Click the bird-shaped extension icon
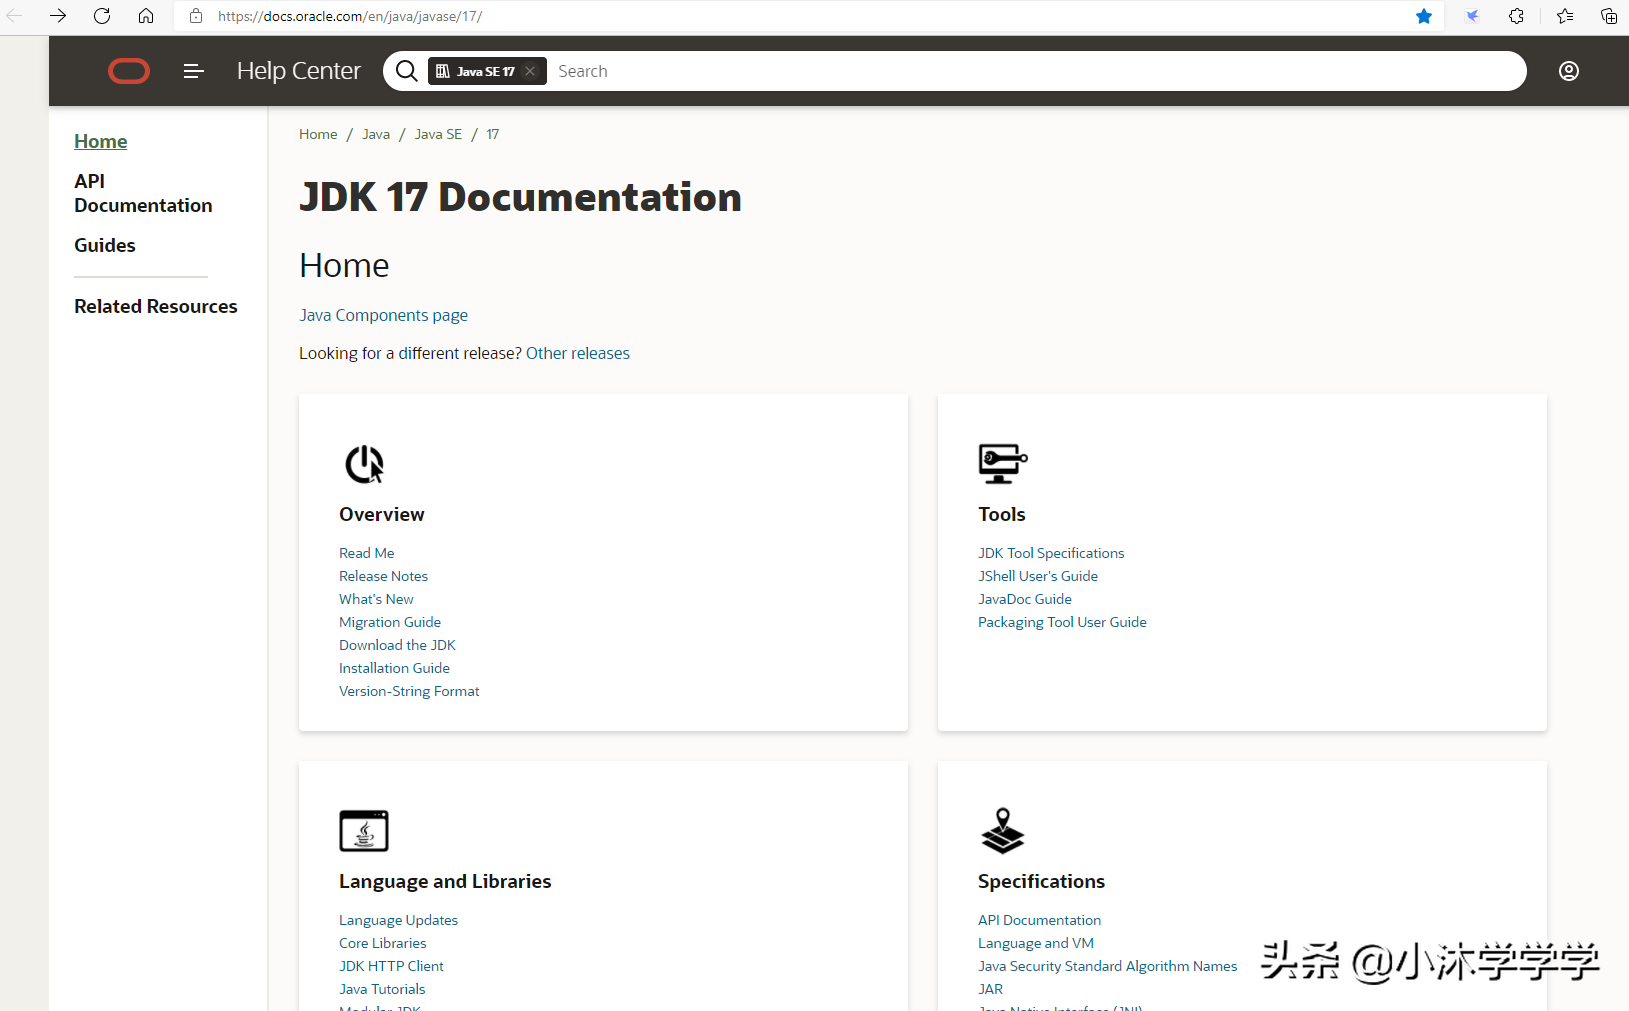Screen dimensions: 1629x1011 pyautogui.click(x=1472, y=16)
